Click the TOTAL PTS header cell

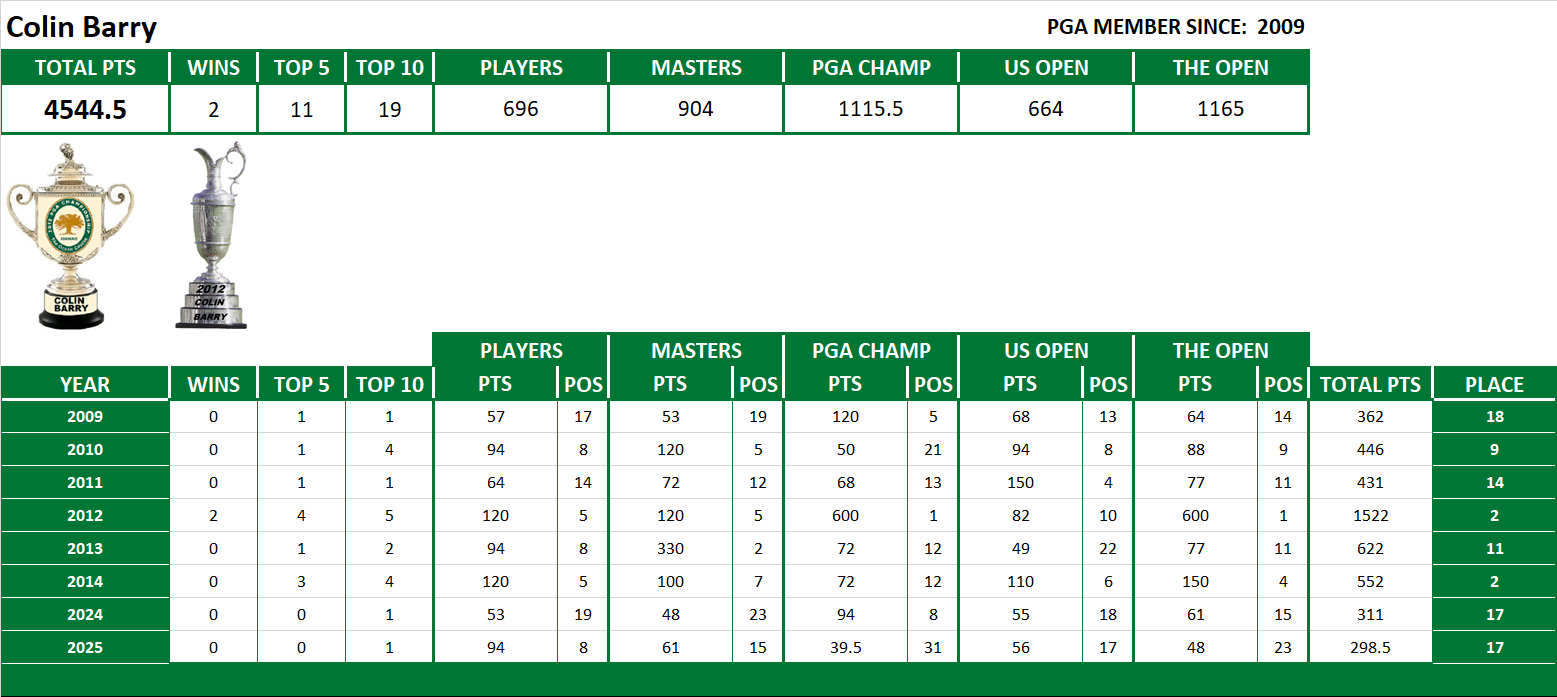pyautogui.click(x=86, y=67)
